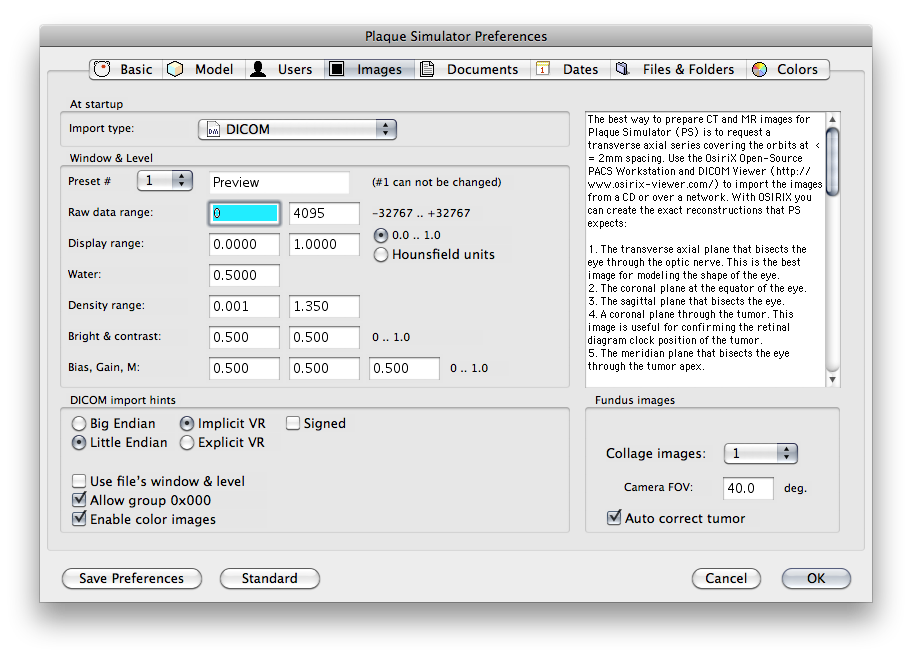This screenshot has width=912, height=657.
Task: Click the Documents tab page icon
Action: (x=427, y=69)
